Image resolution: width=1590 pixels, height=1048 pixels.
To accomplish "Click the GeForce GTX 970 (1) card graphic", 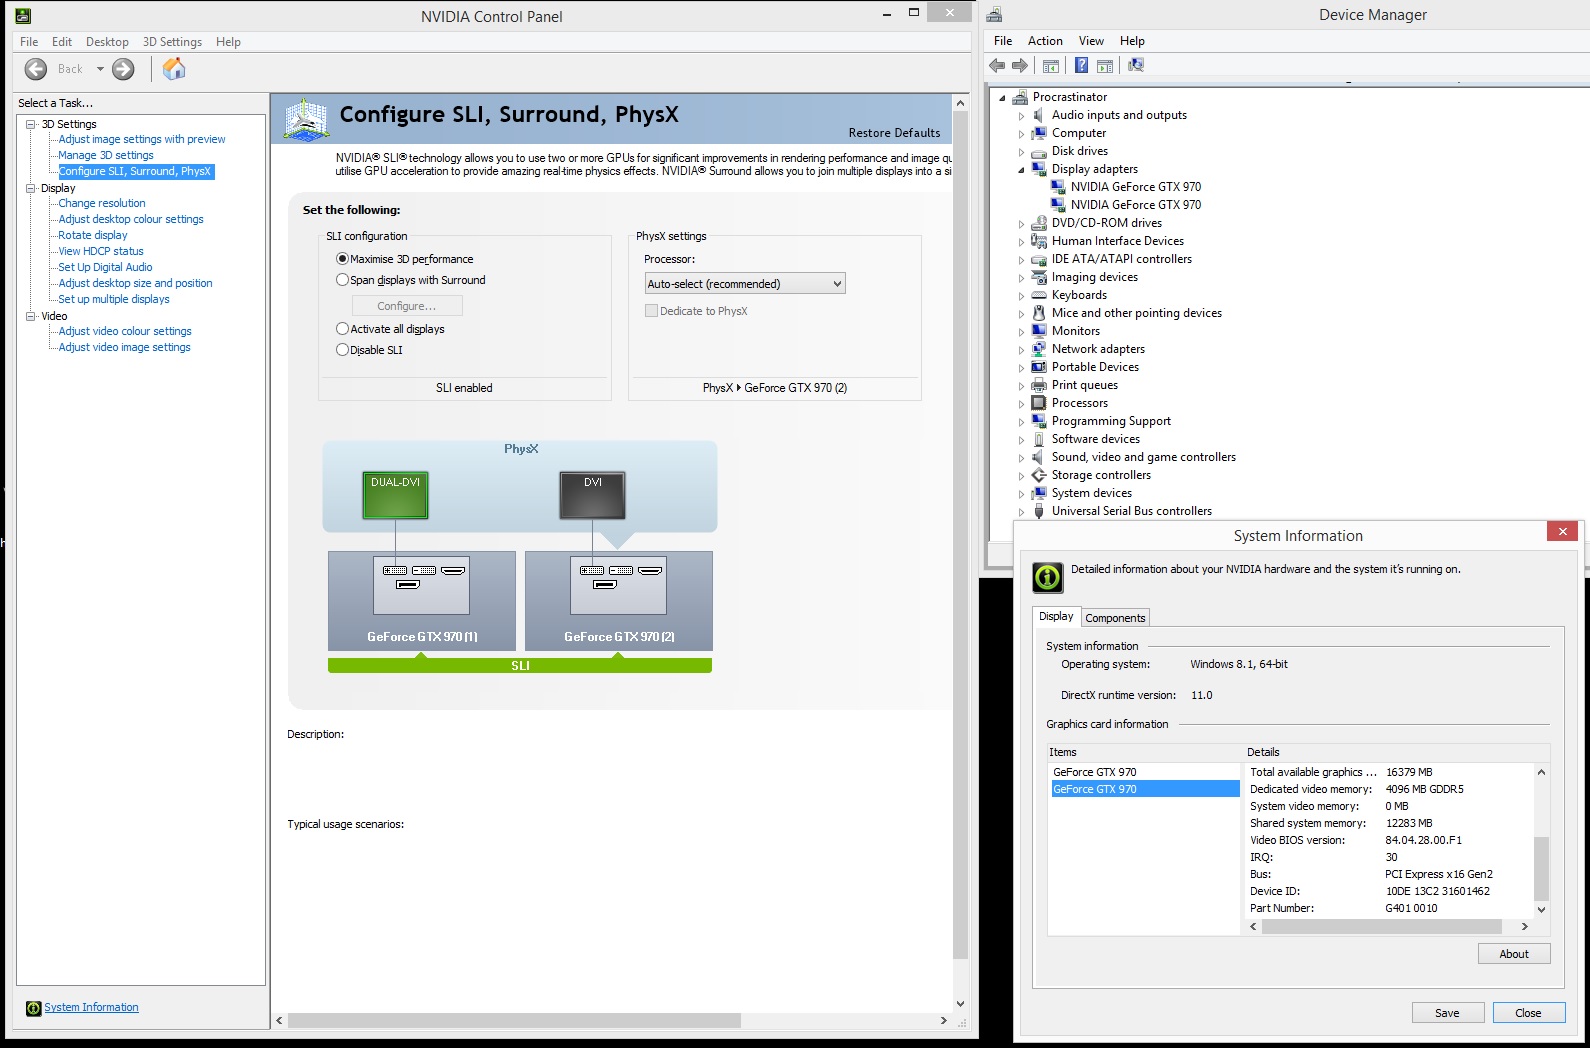I will tap(422, 601).
